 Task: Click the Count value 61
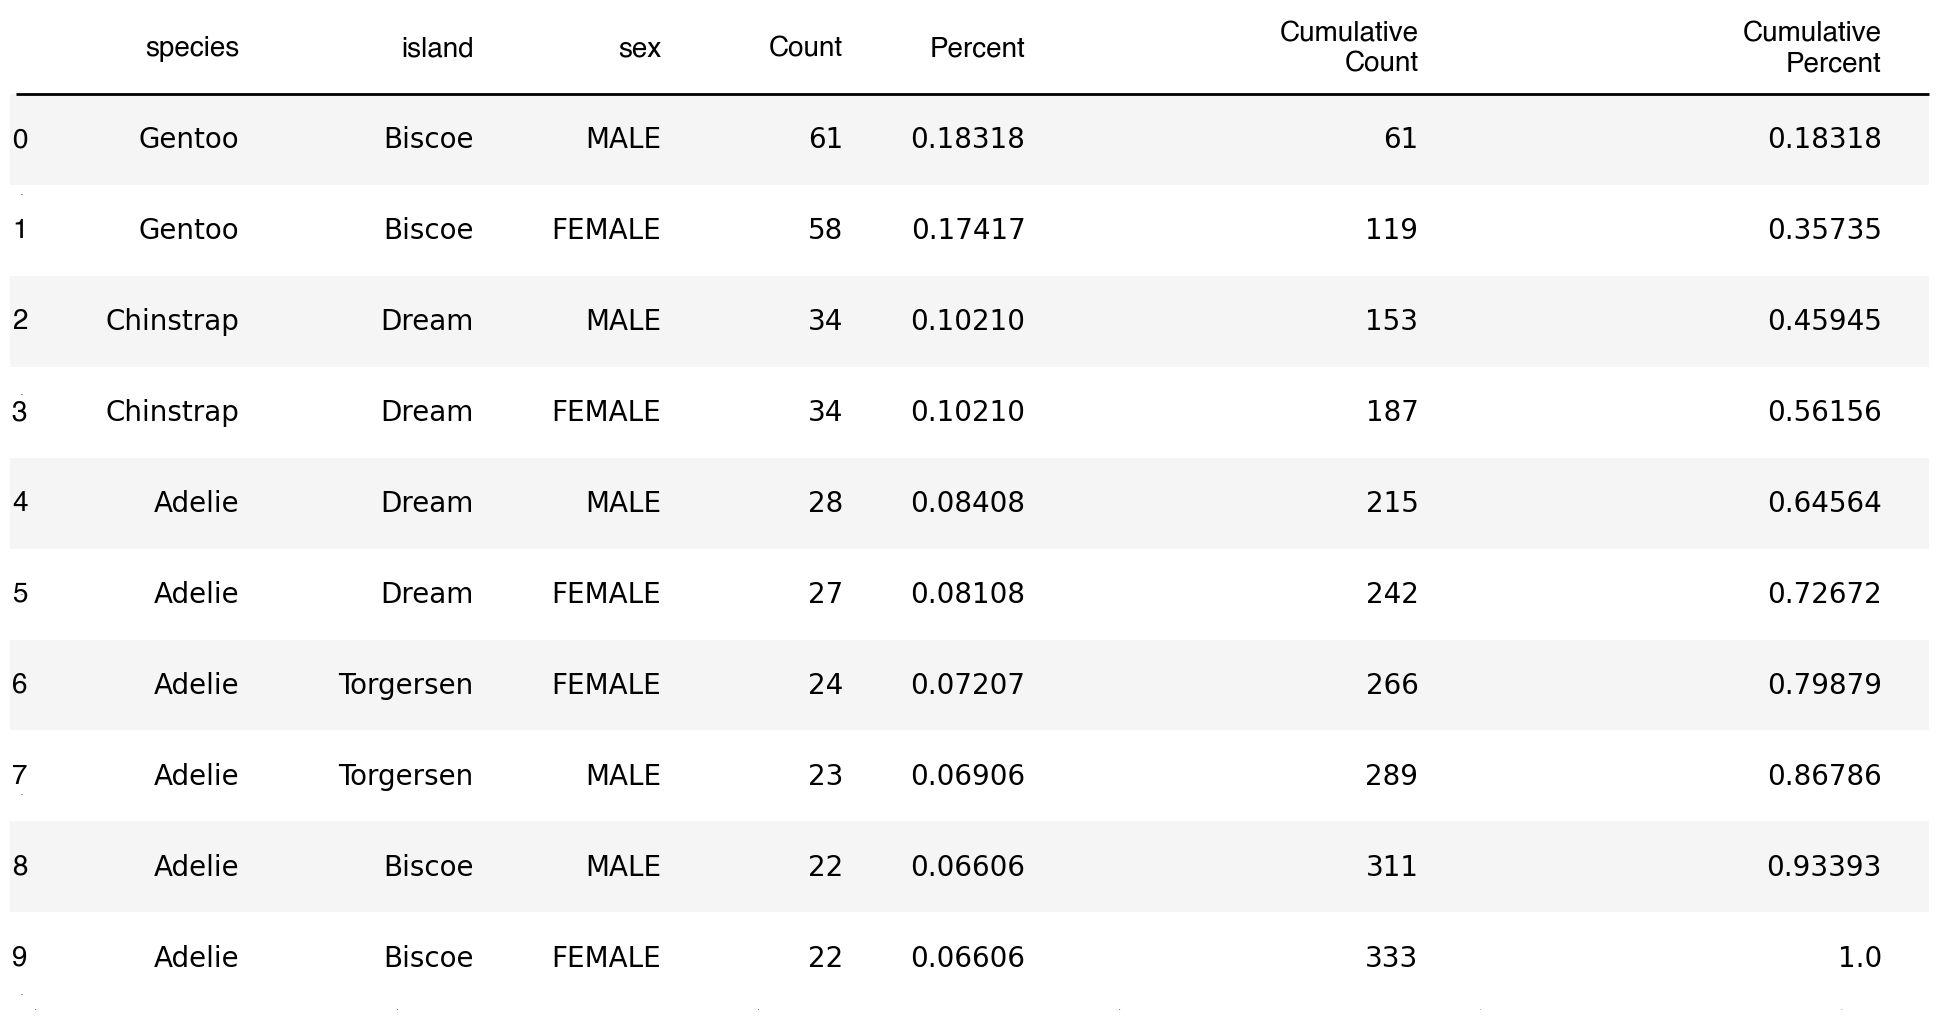click(825, 138)
